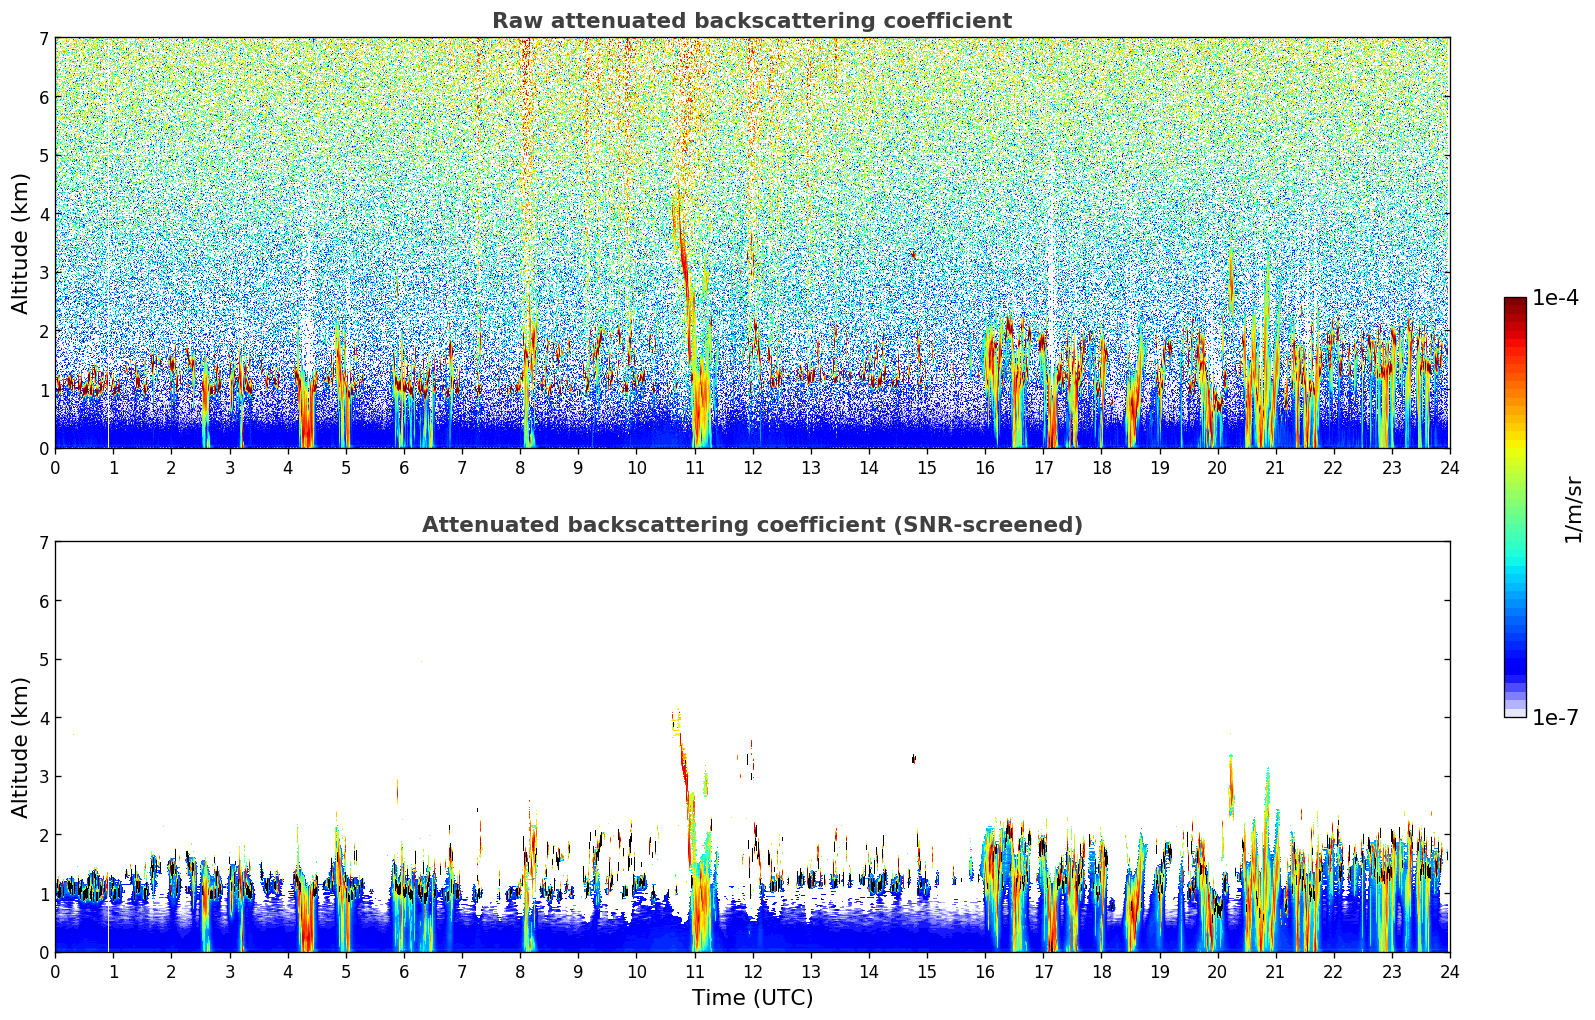Select hour 24 tick on bottom time axis

1449,971
